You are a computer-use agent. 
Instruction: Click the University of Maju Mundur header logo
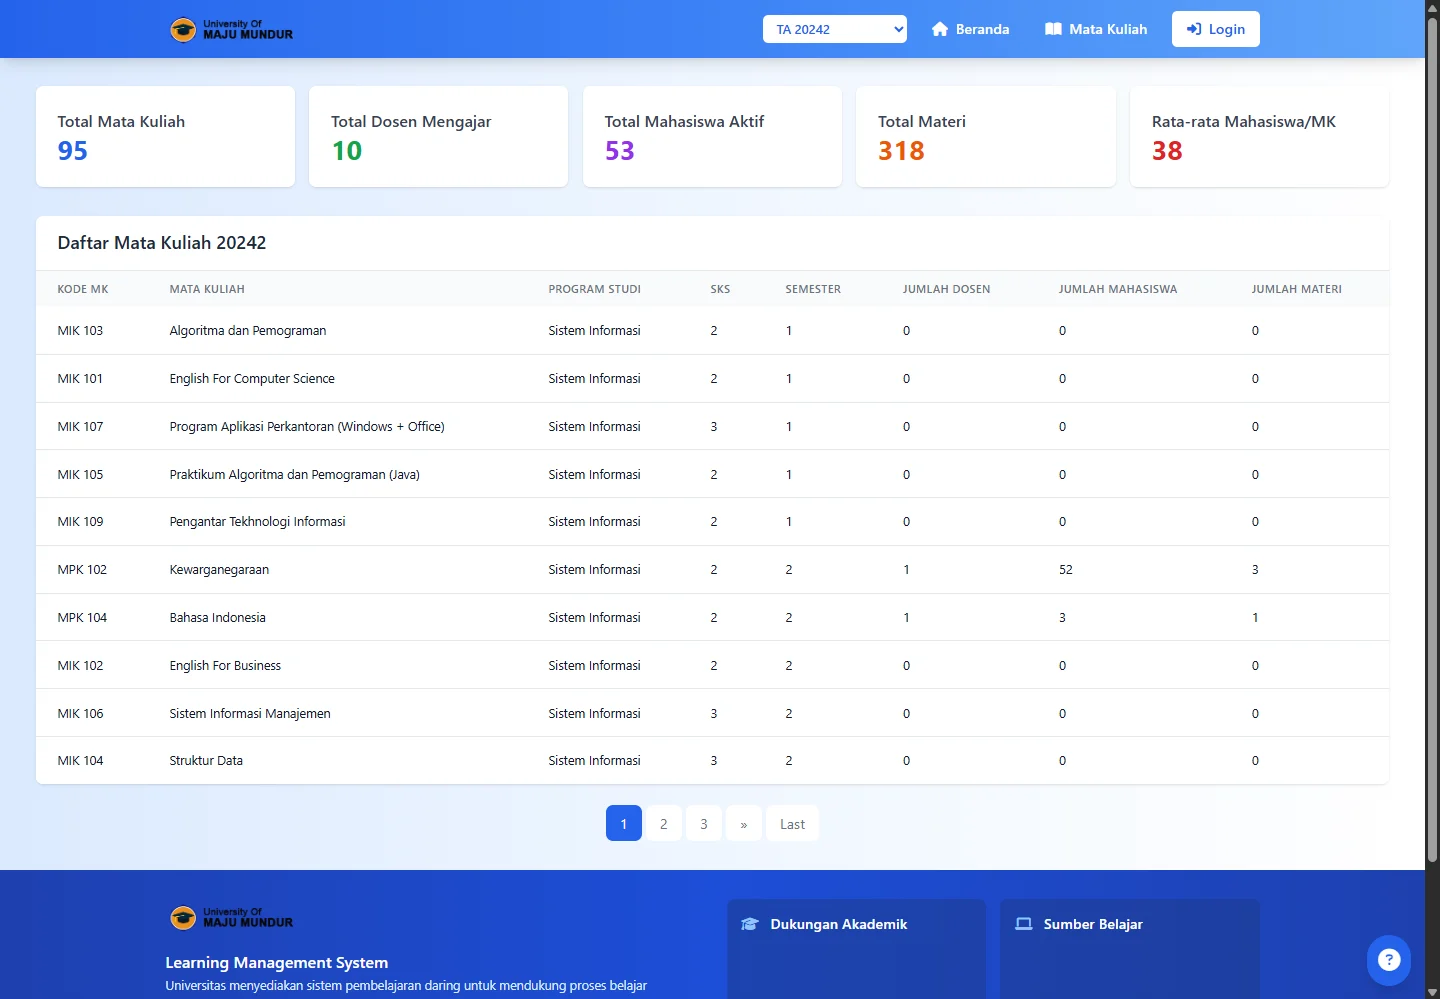coord(232,30)
